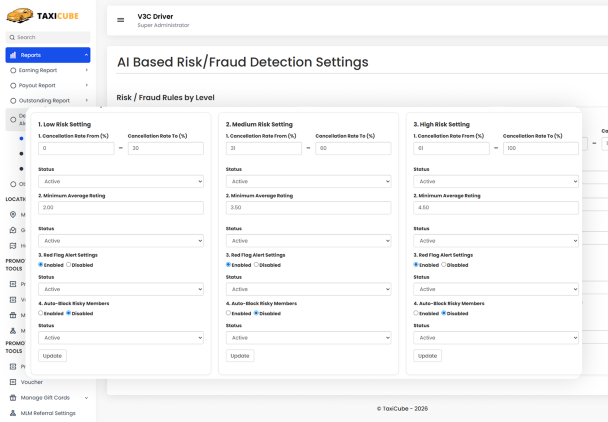608x422 pixels.
Task: Disable Red Flag Alert for Medium Risk
Action: click(x=257, y=265)
